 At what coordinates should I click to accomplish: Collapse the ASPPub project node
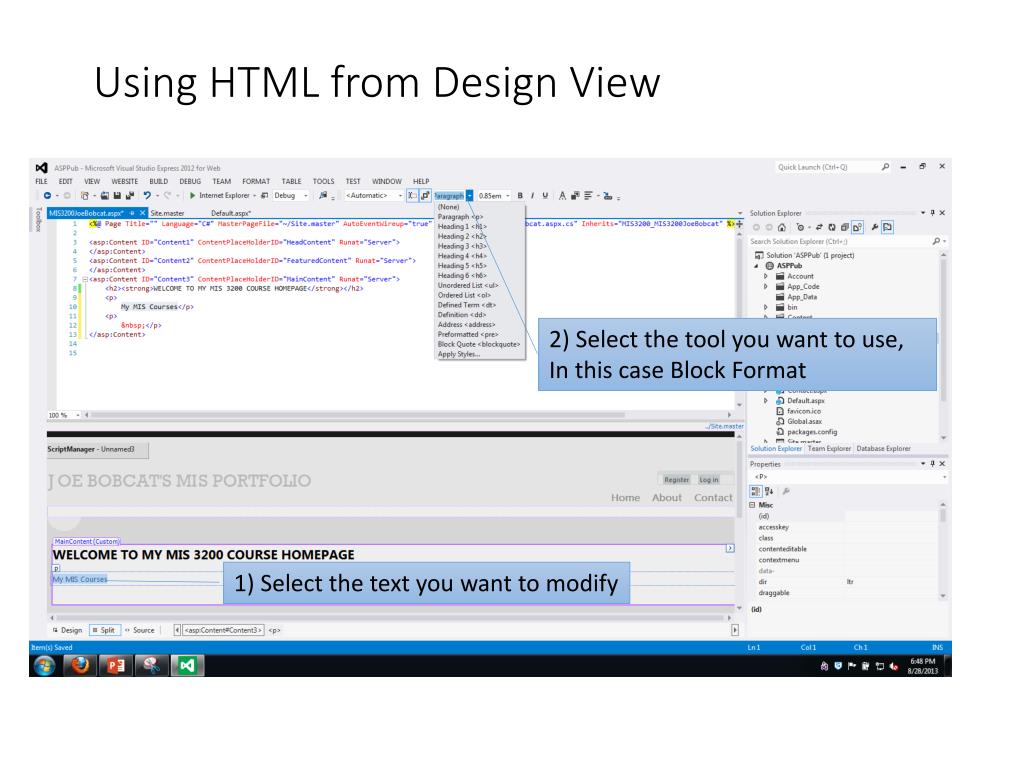point(757,266)
